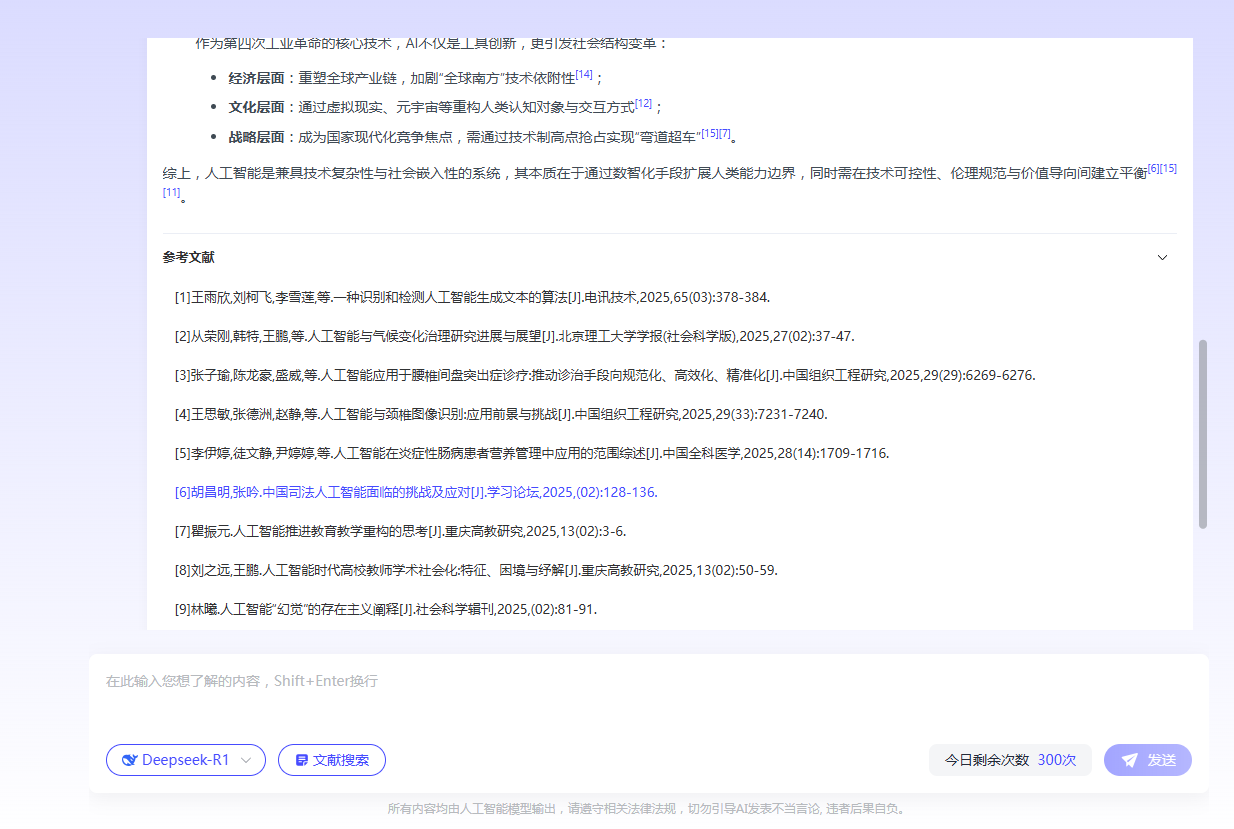The height and width of the screenshot is (829, 1234).
Task: Click citation superscript [11] in summary paragraph
Action: [170, 191]
